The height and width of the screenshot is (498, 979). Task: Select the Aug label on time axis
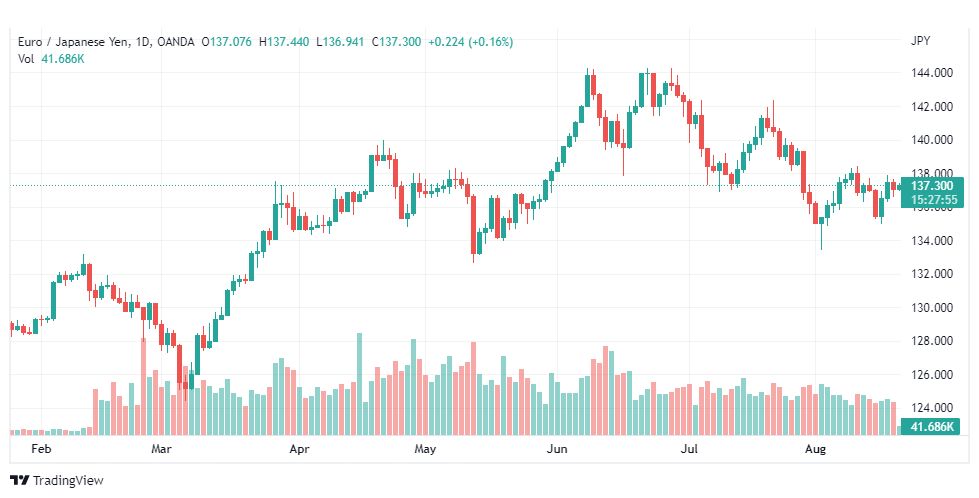[815, 449]
